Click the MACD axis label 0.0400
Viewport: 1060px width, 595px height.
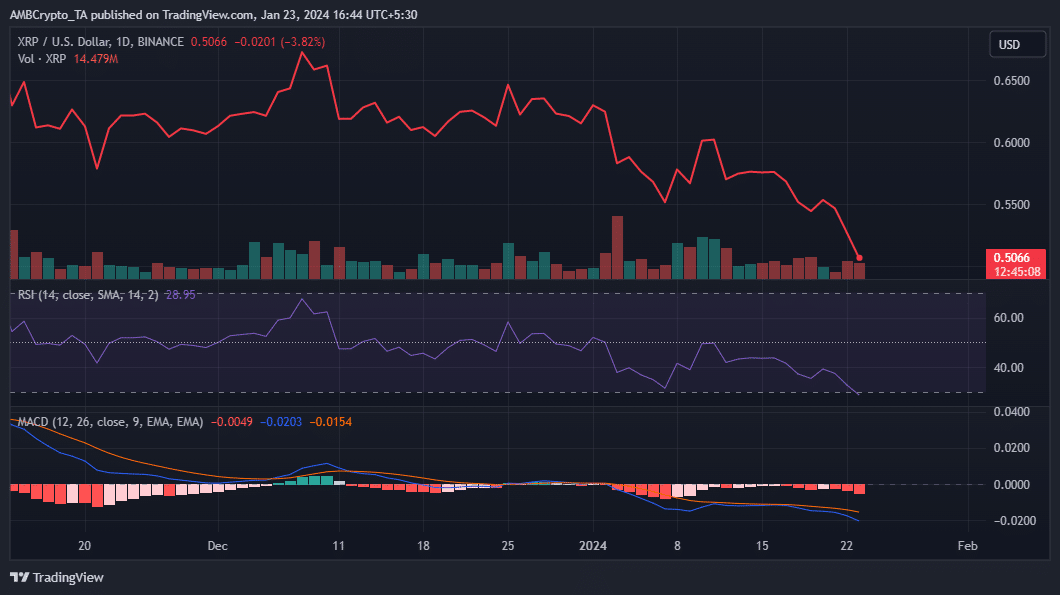1011,412
